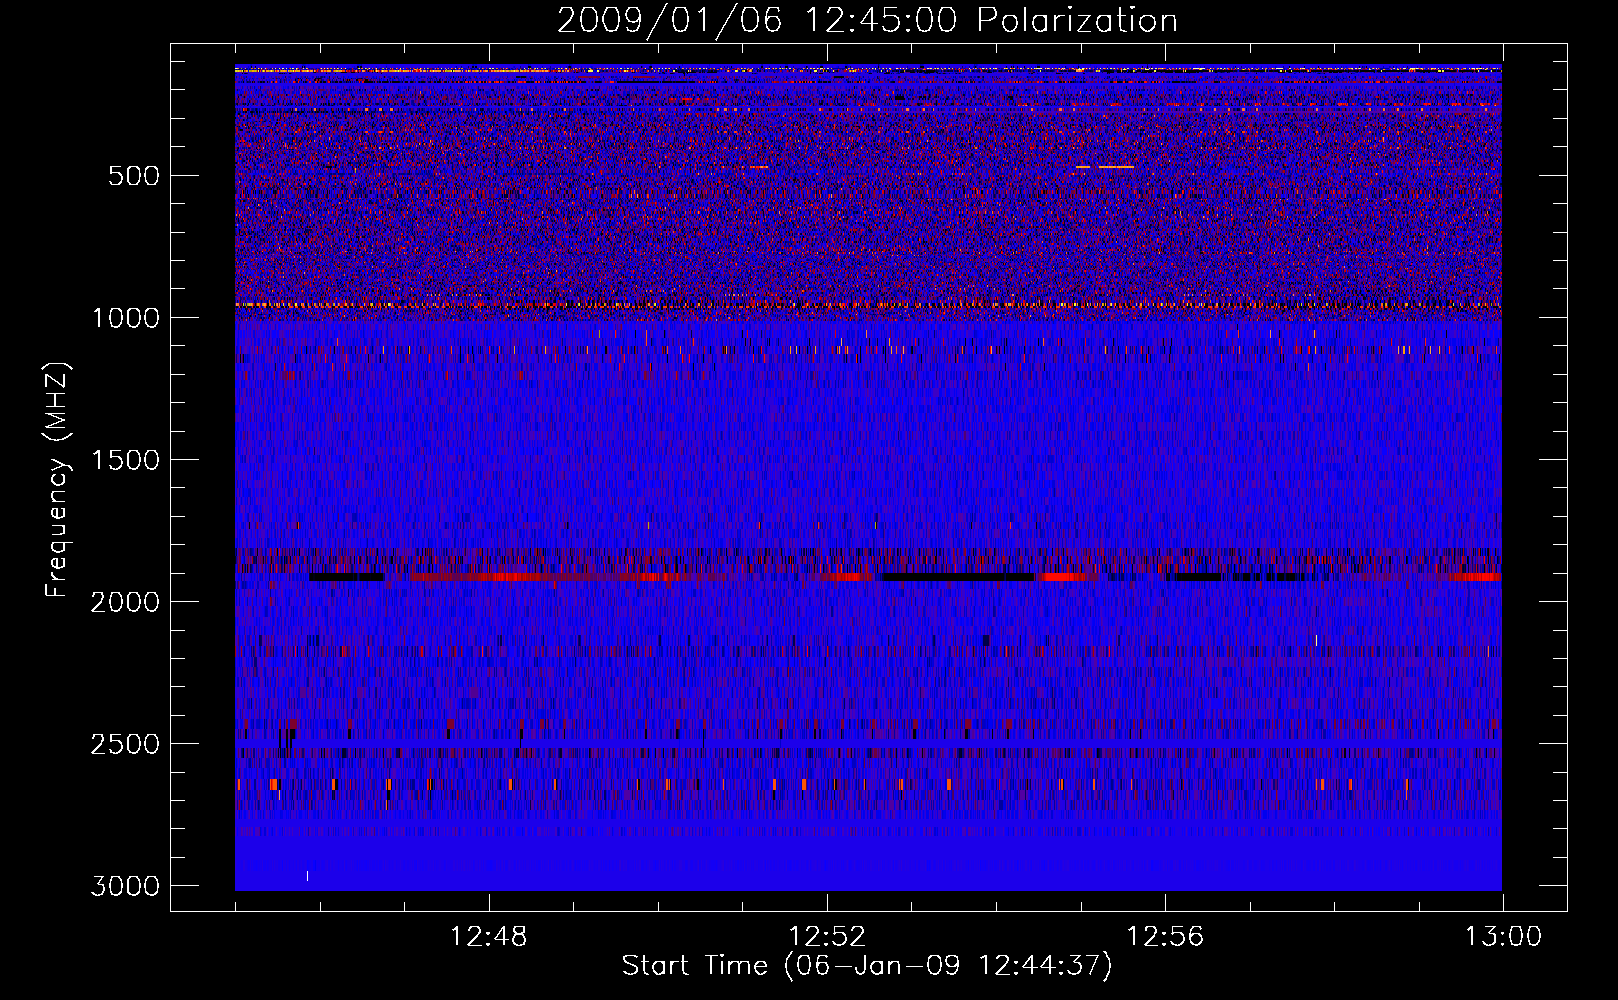Click the plot title '2009/01/06 12:45:00 Polarization'

(x=867, y=21)
